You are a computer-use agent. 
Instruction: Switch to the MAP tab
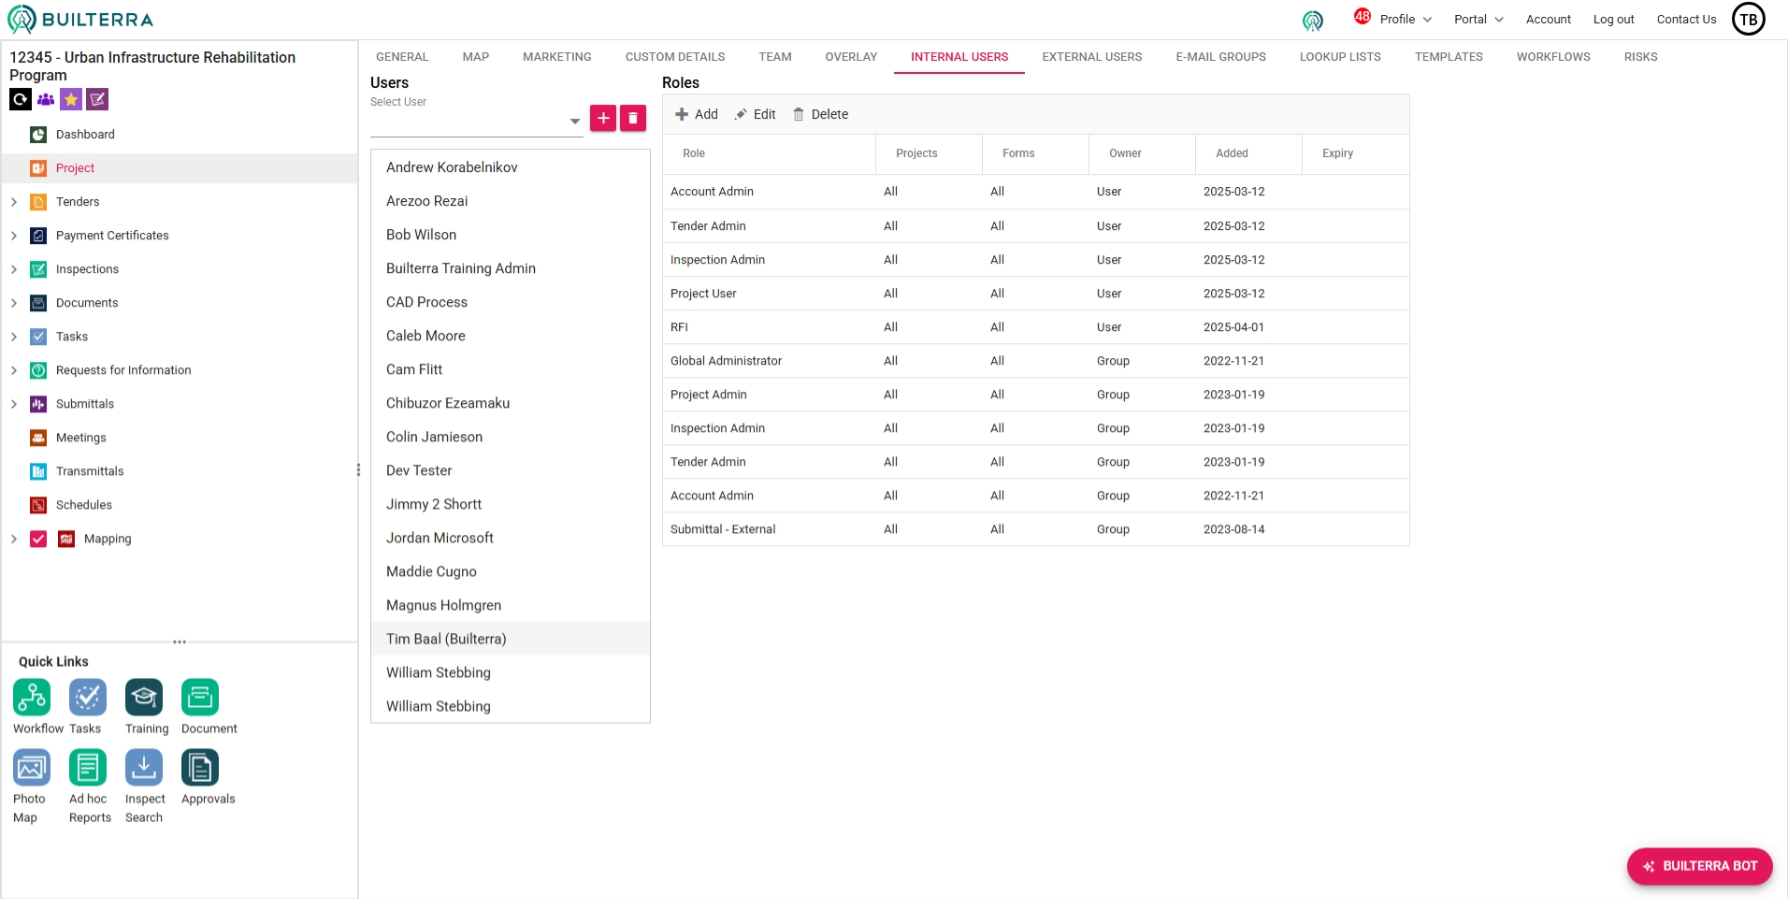(476, 57)
